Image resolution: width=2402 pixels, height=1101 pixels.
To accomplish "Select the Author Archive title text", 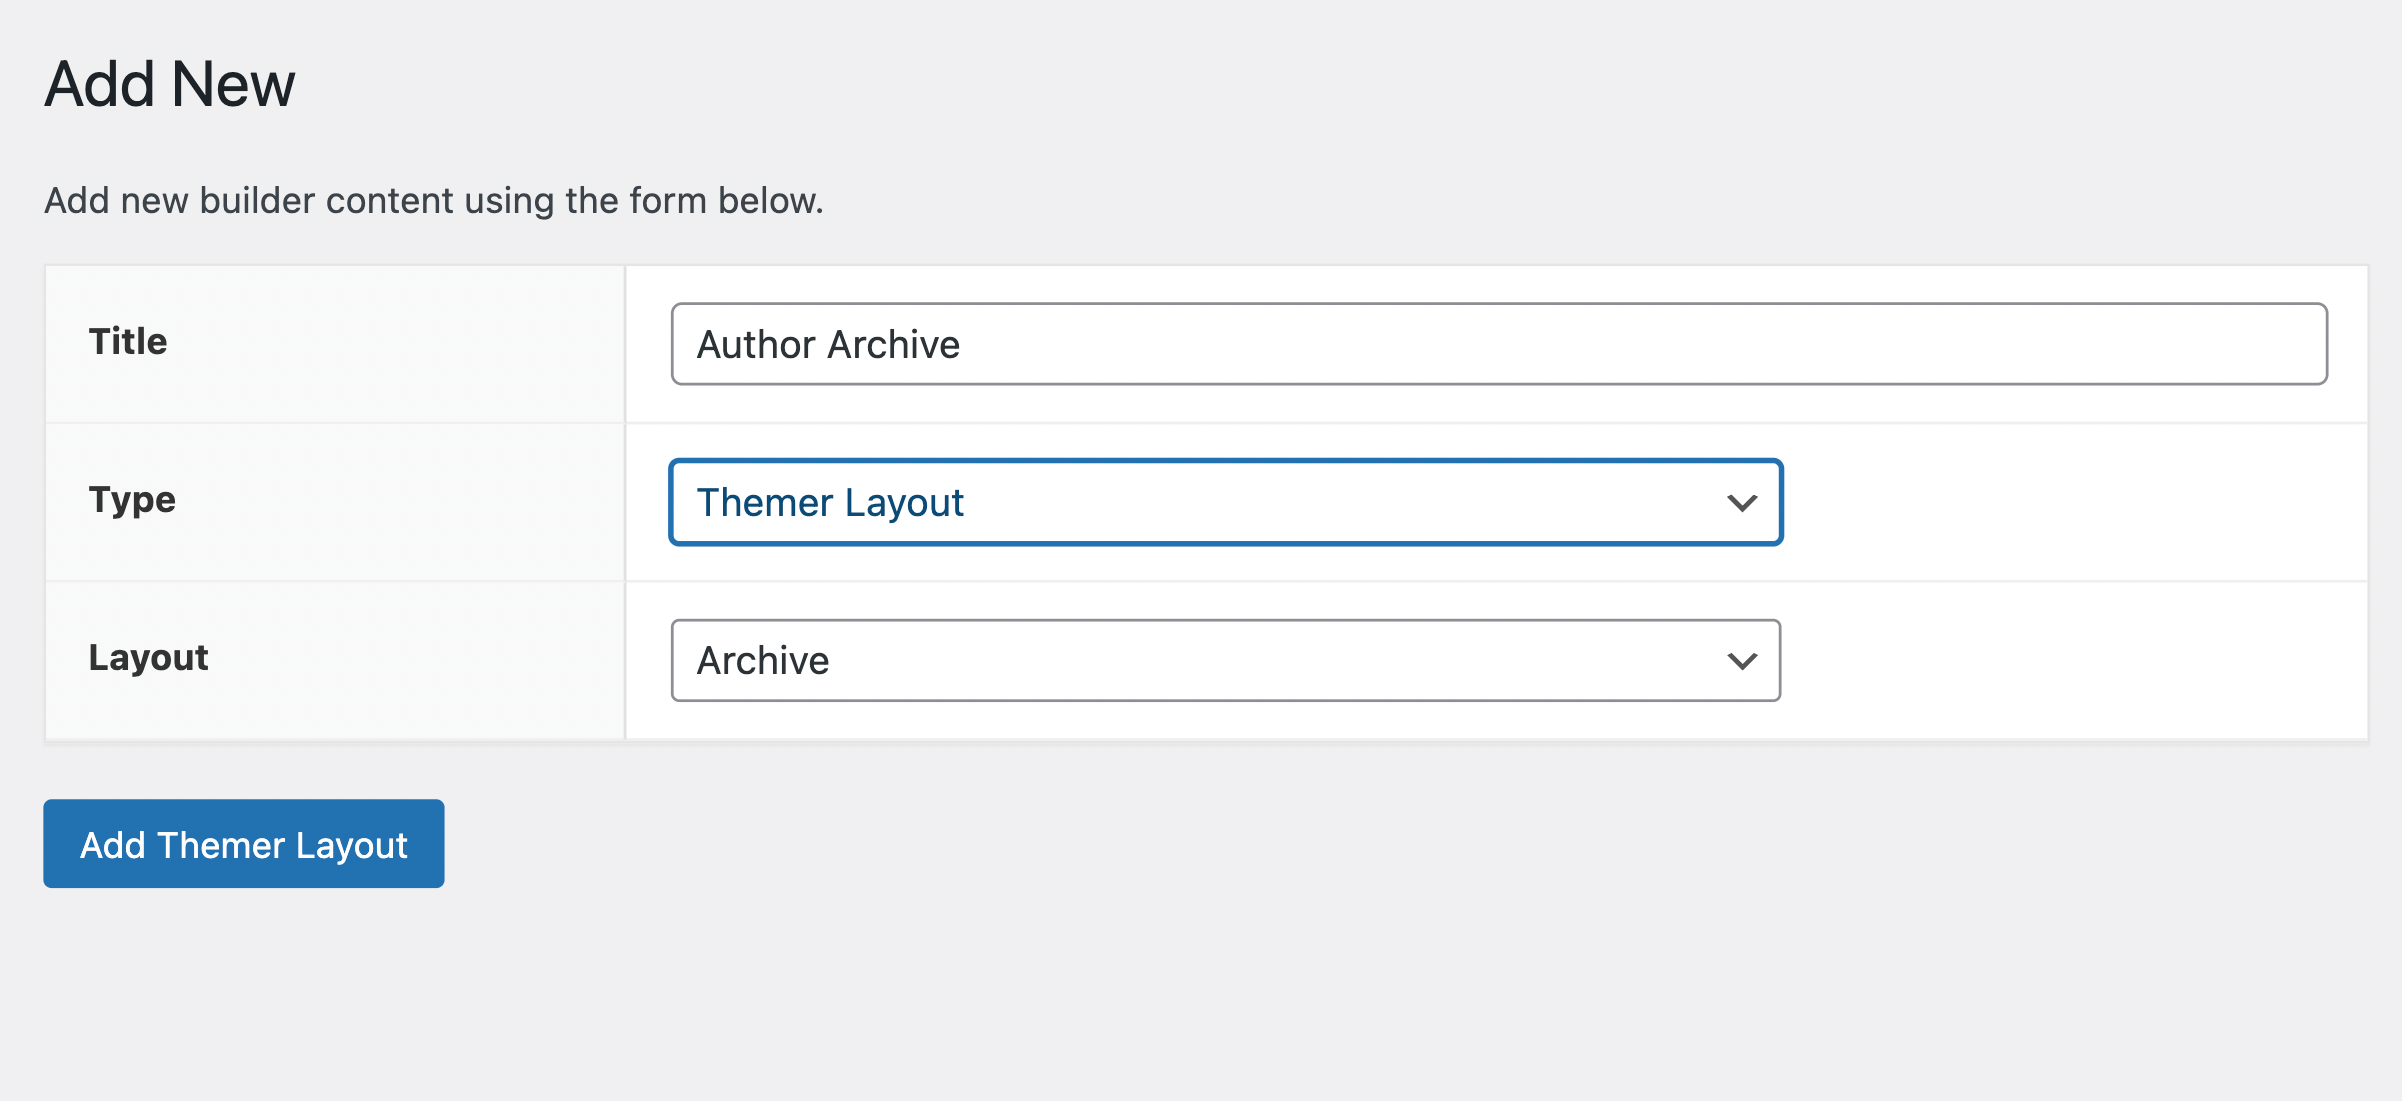I will (x=828, y=343).
